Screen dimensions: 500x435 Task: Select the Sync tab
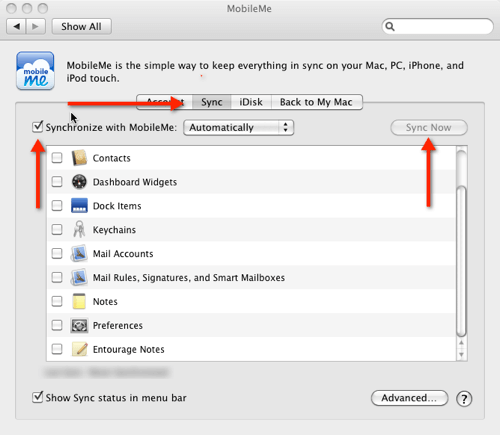coord(212,102)
